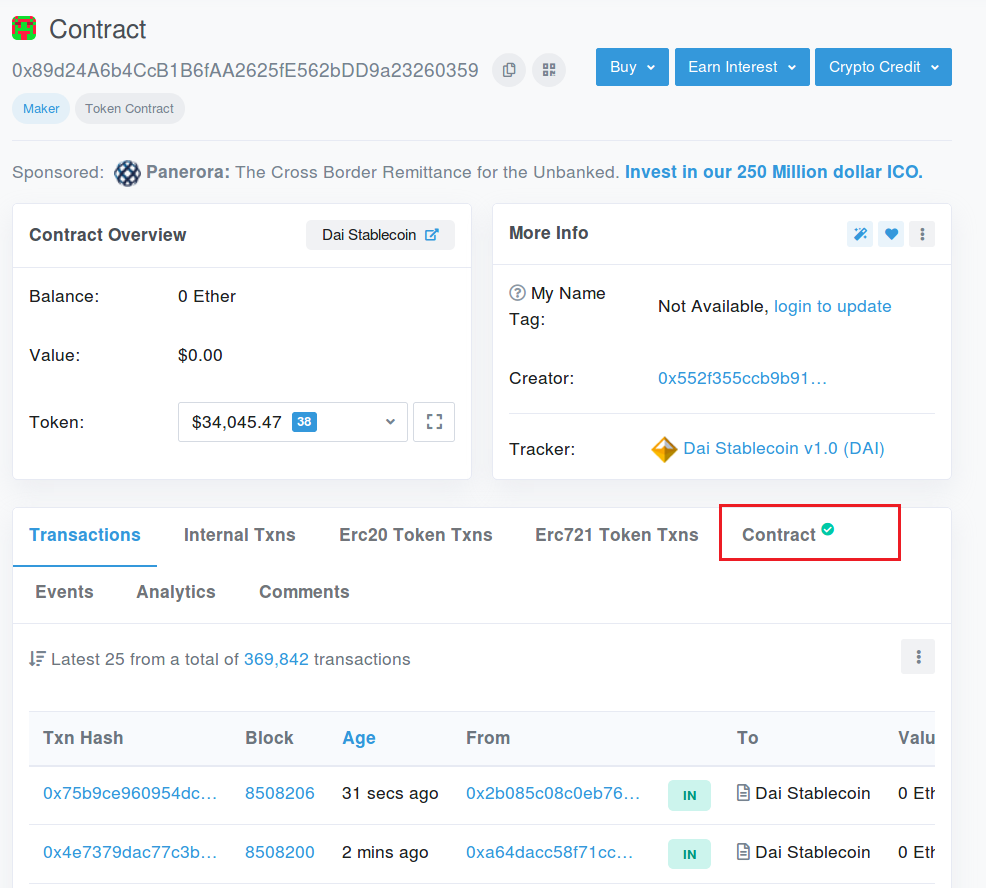Image resolution: width=986 pixels, height=888 pixels.
Task: Open the Analytics tab
Action: pos(176,592)
